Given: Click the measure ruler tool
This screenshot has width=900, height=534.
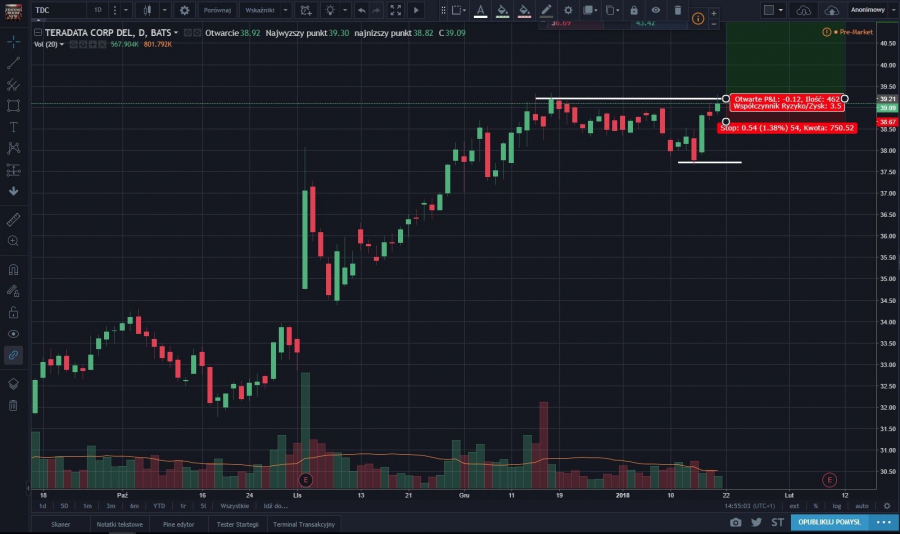Looking at the screenshot, I should pyautogui.click(x=13, y=218).
